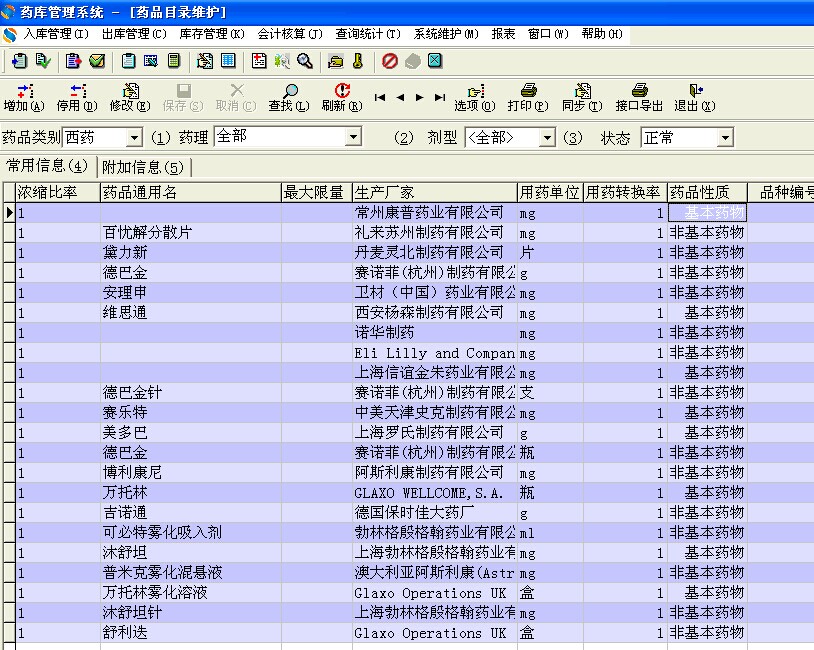Click the magnifying glass icon in top toolbar

point(305,61)
